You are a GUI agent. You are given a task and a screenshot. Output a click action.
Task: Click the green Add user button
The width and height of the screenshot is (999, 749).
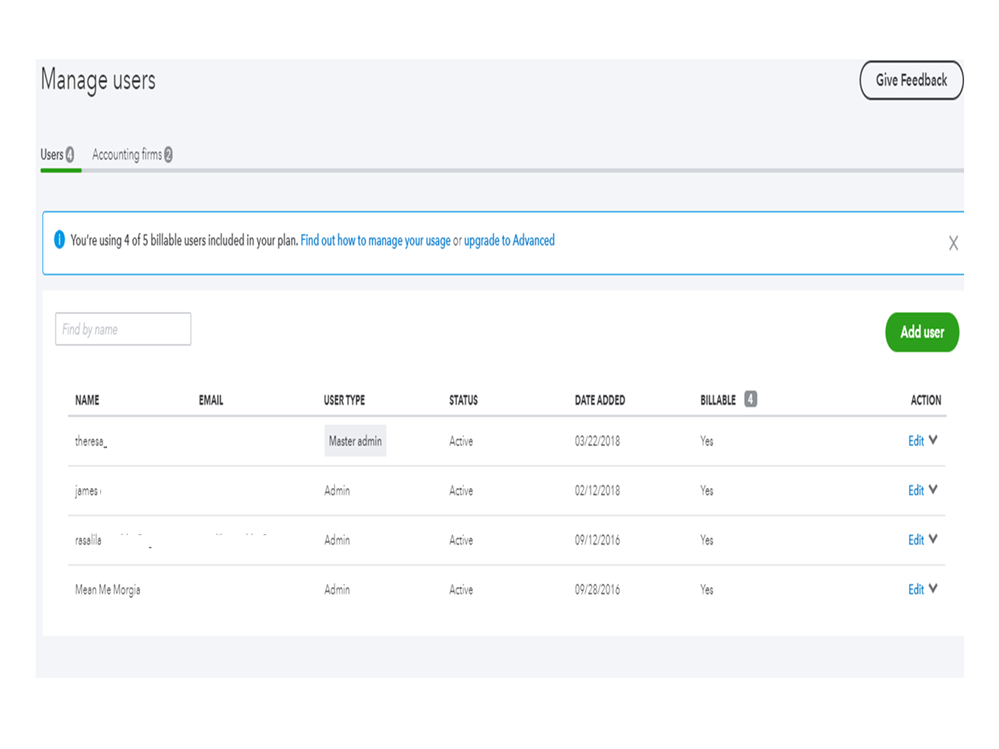921,332
